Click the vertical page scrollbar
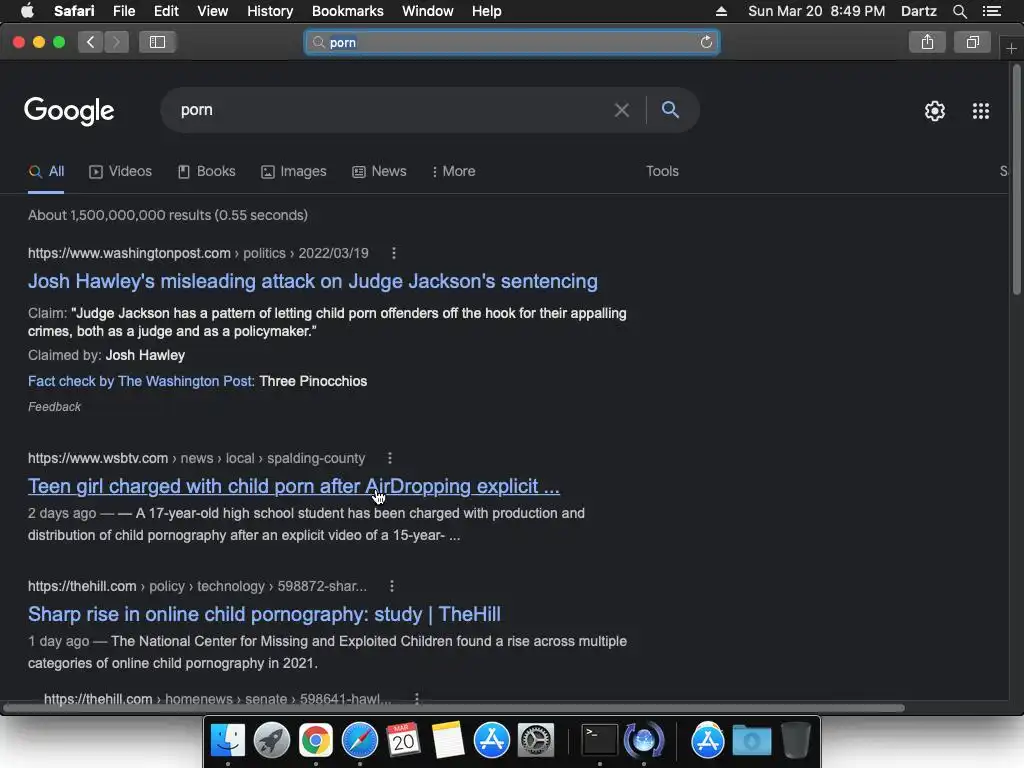Viewport: 1024px width, 768px height. pos(1017,180)
